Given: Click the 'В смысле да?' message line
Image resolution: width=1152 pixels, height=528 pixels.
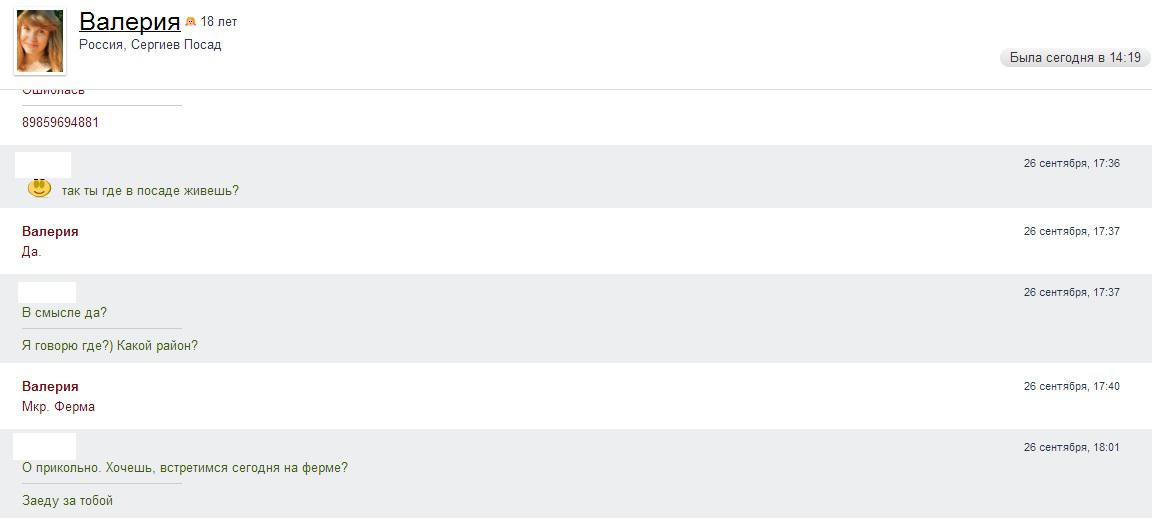Looking at the screenshot, I should coord(64,313).
